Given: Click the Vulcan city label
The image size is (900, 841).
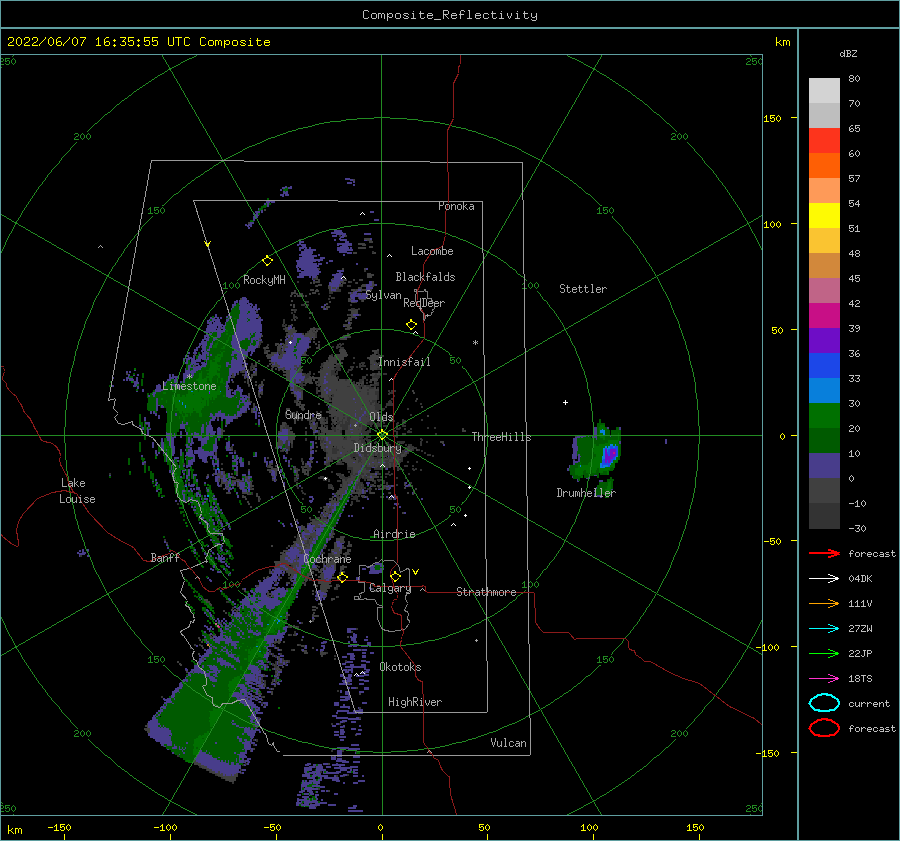Looking at the screenshot, I should coord(509,743).
